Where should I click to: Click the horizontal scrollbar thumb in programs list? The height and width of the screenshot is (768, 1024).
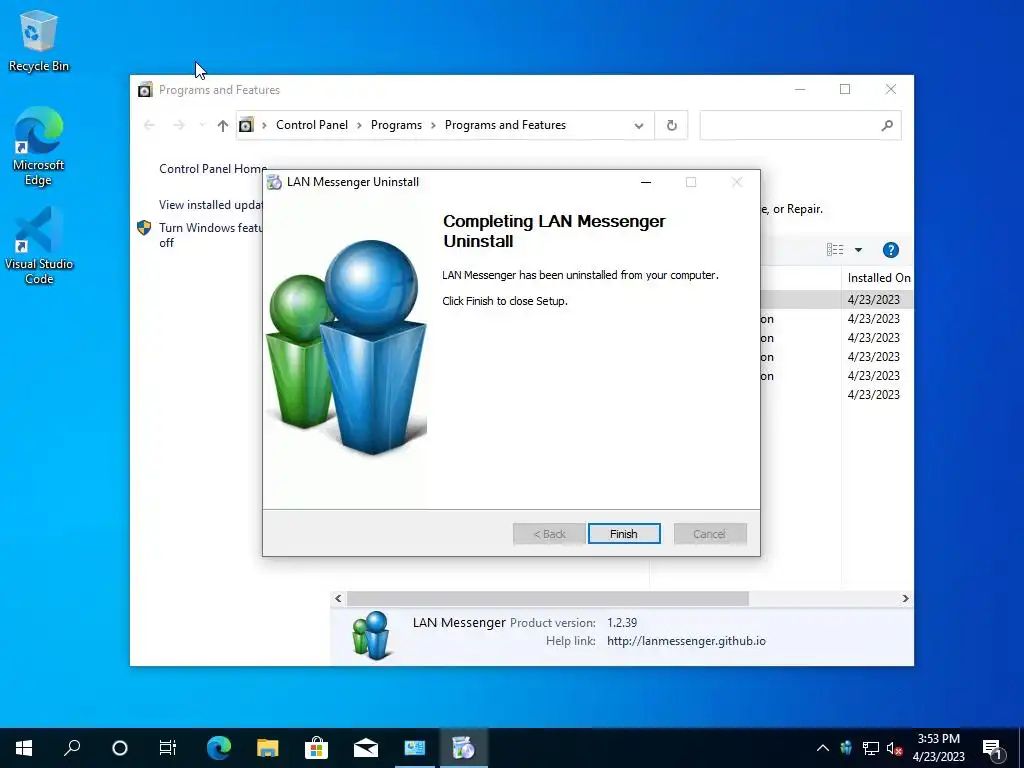click(x=548, y=598)
